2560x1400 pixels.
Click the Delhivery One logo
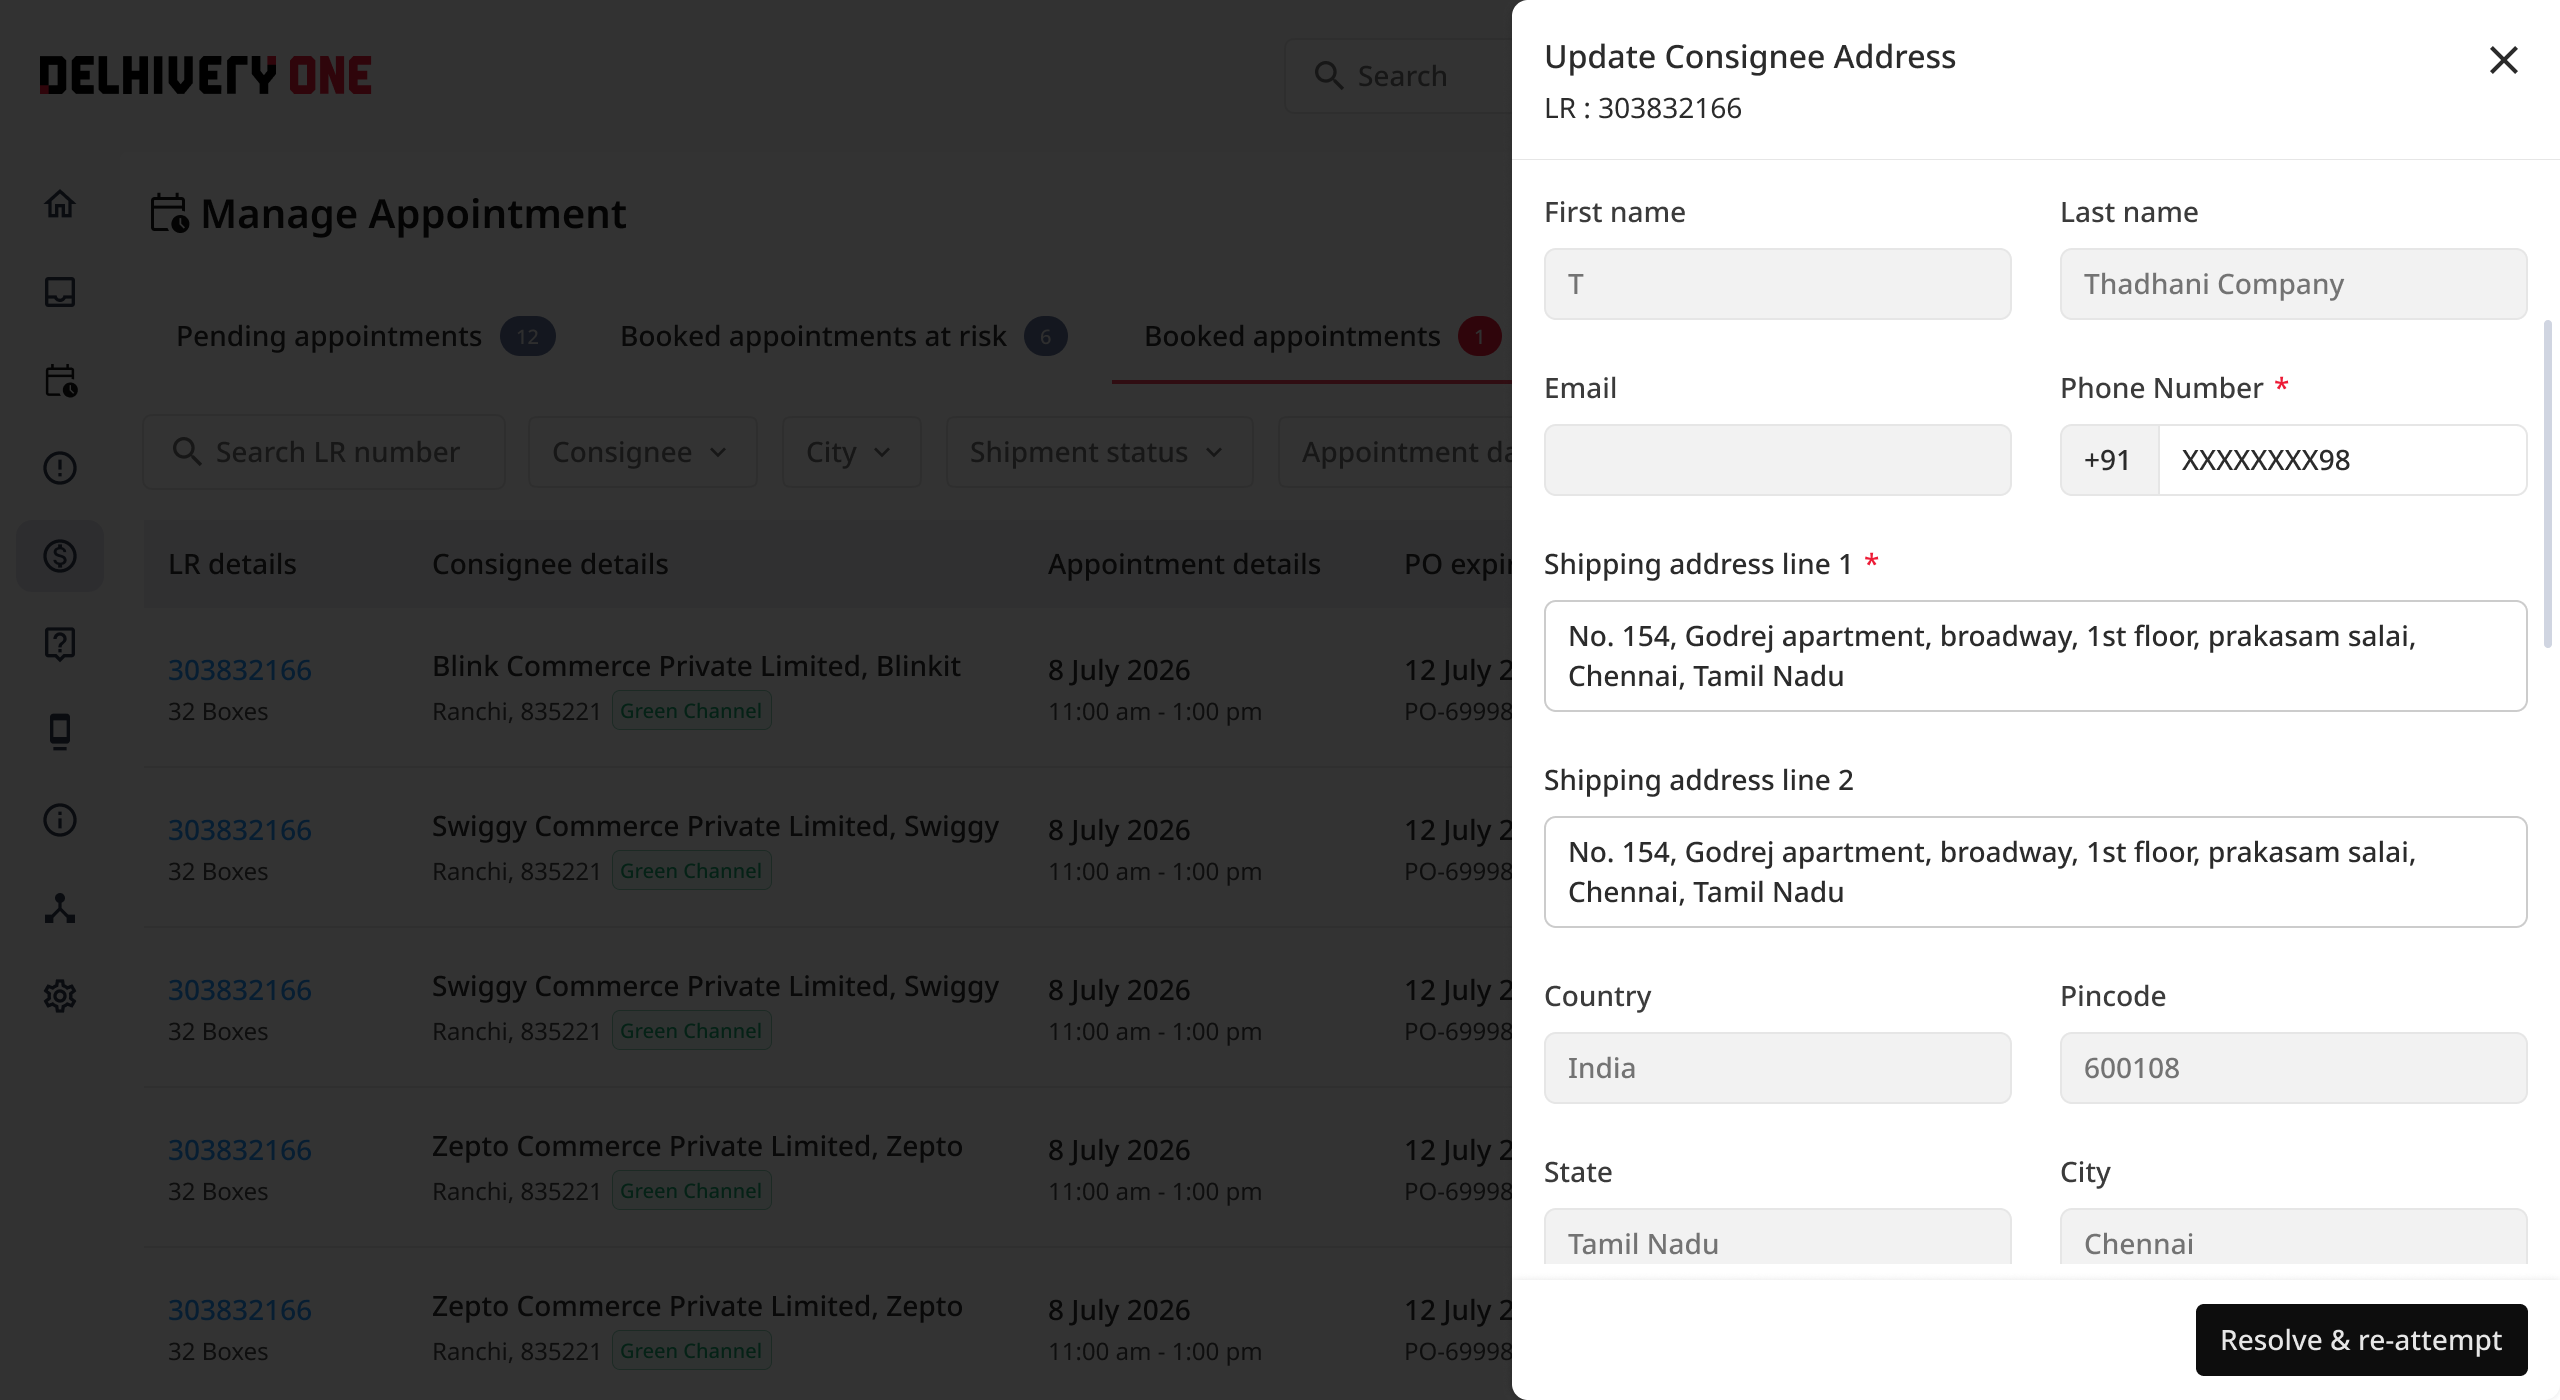tap(205, 76)
